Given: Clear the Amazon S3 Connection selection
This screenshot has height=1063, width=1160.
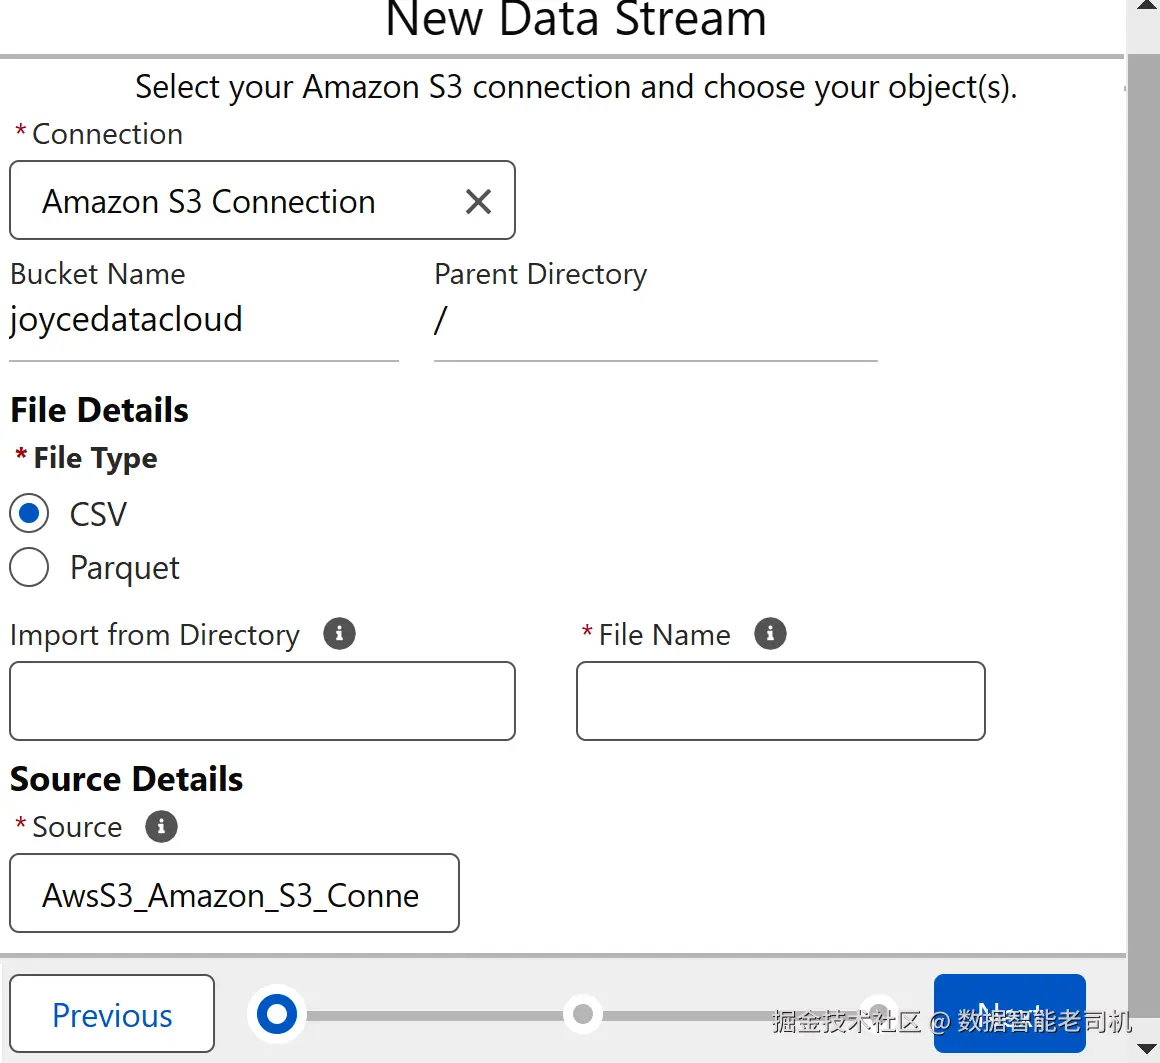Looking at the screenshot, I should point(478,201).
